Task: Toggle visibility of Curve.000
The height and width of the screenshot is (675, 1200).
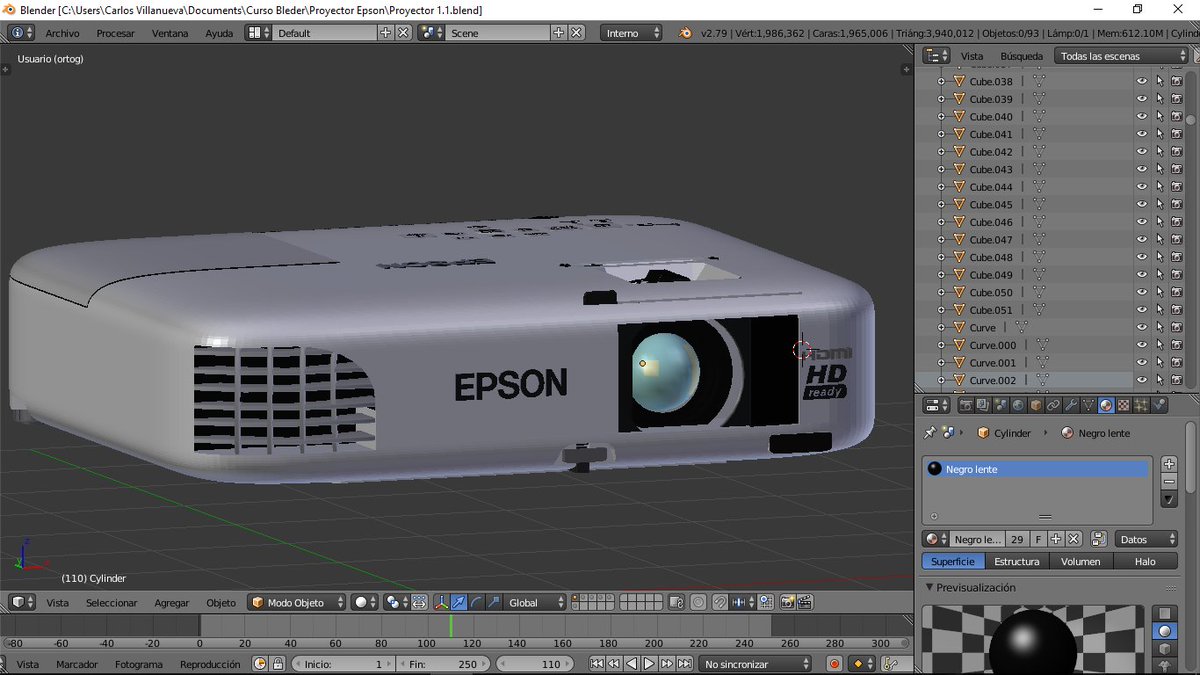Action: [x=1141, y=345]
